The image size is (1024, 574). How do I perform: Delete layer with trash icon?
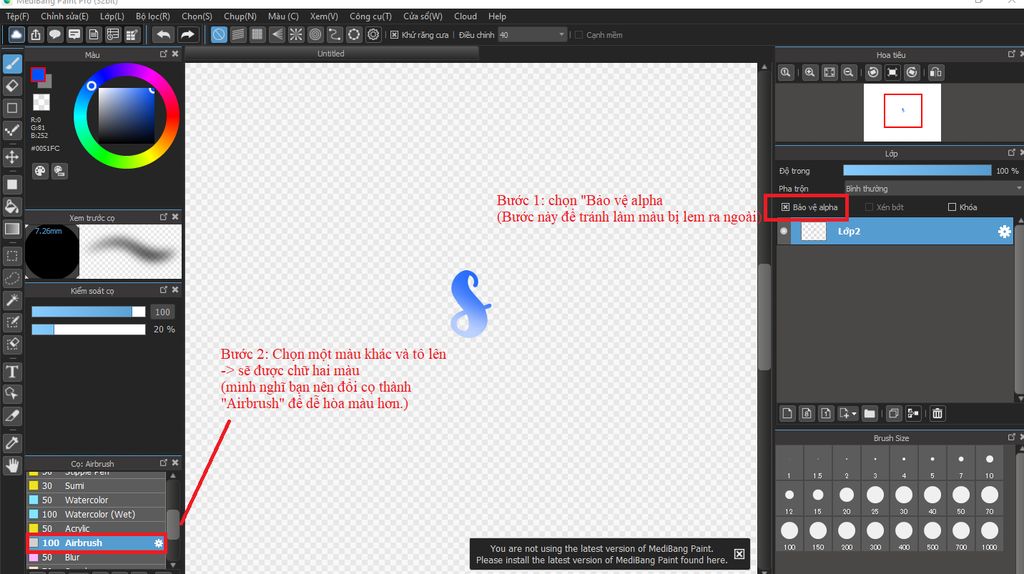(x=937, y=413)
